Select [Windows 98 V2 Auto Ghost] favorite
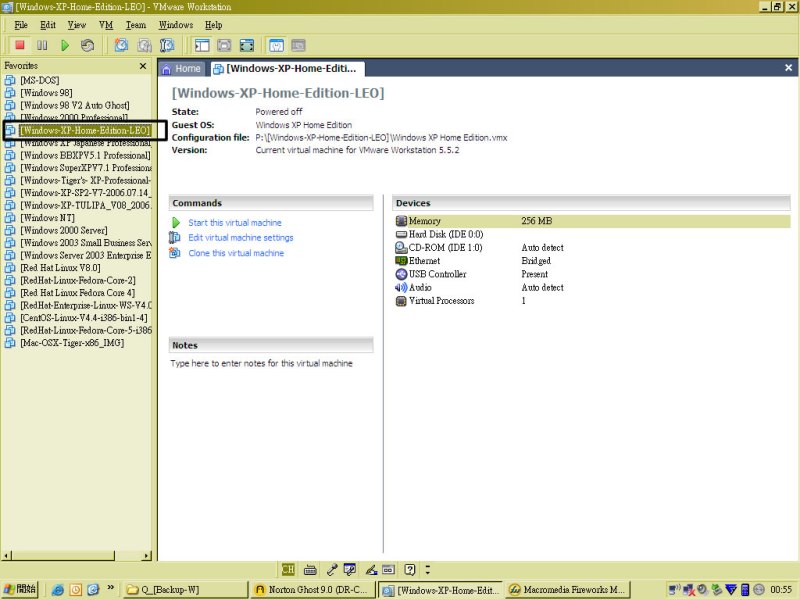This screenshot has height=600, width=800. (x=74, y=106)
